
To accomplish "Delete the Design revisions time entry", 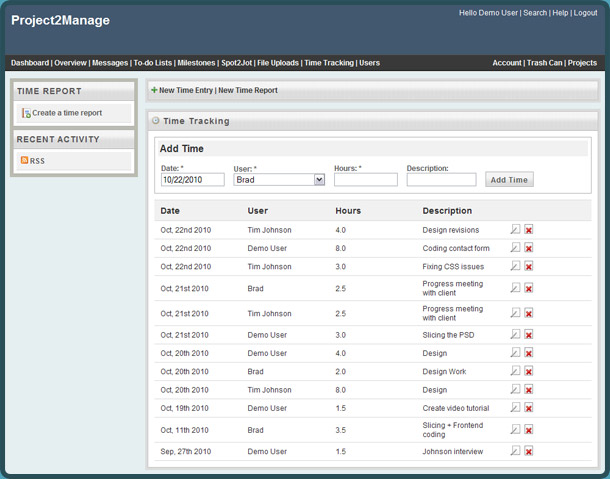I will (x=528, y=230).
